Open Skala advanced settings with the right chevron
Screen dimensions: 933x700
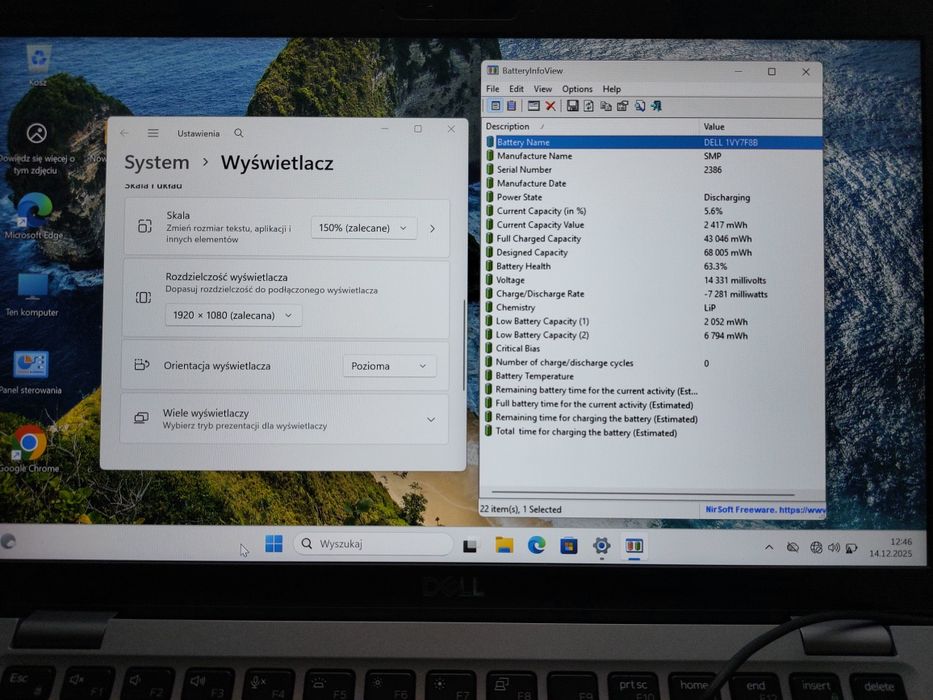433,228
